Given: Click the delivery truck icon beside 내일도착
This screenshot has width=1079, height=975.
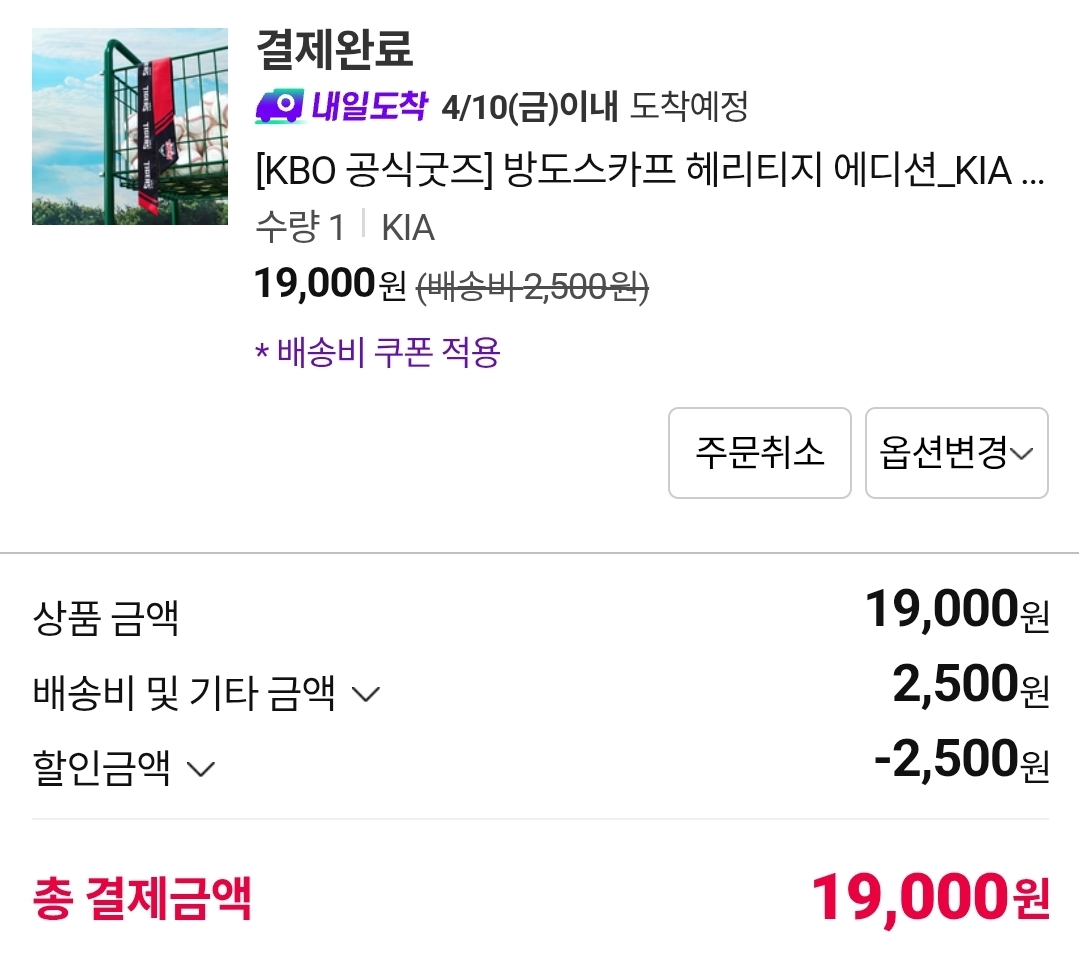Looking at the screenshot, I should [279, 106].
